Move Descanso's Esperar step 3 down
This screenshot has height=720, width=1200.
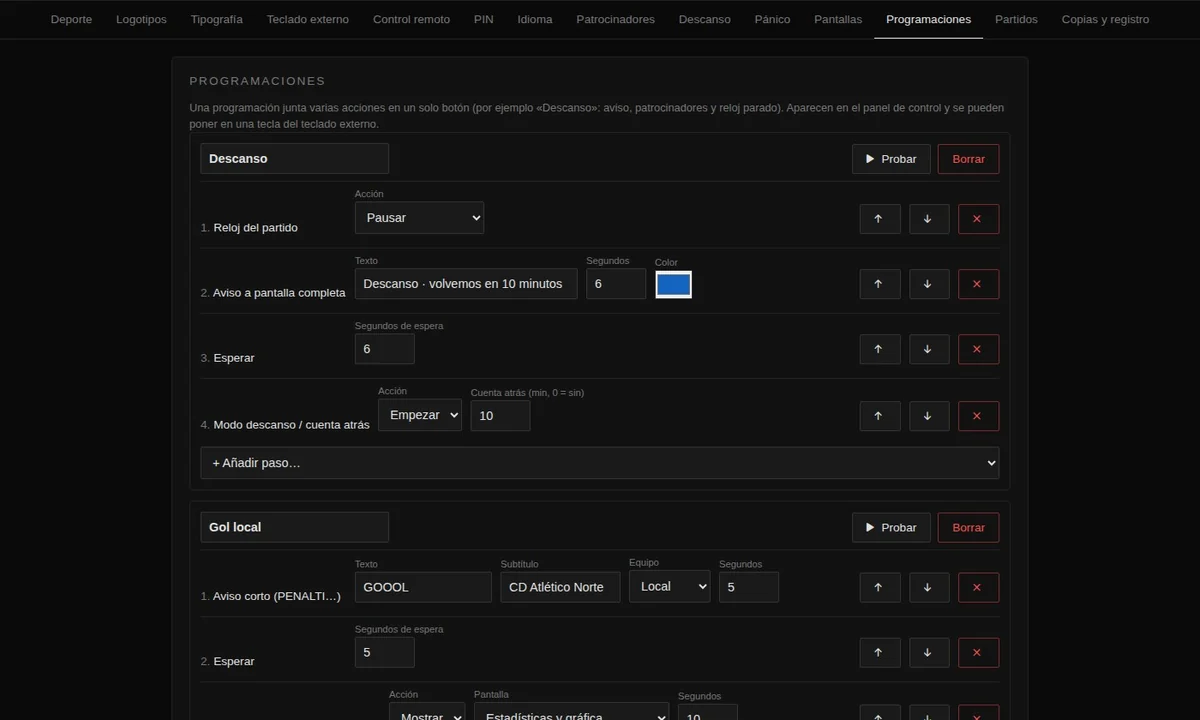(929, 349)
